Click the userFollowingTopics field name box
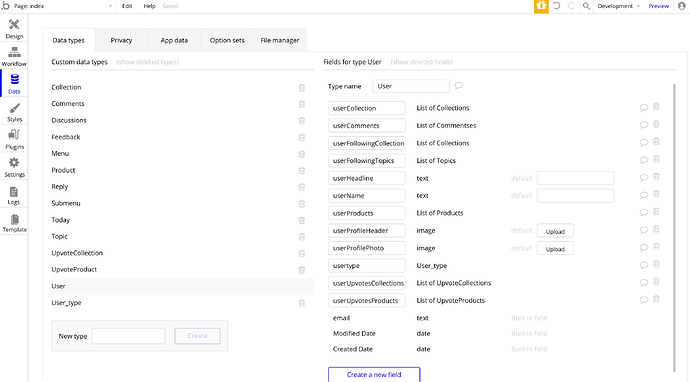 367,161
